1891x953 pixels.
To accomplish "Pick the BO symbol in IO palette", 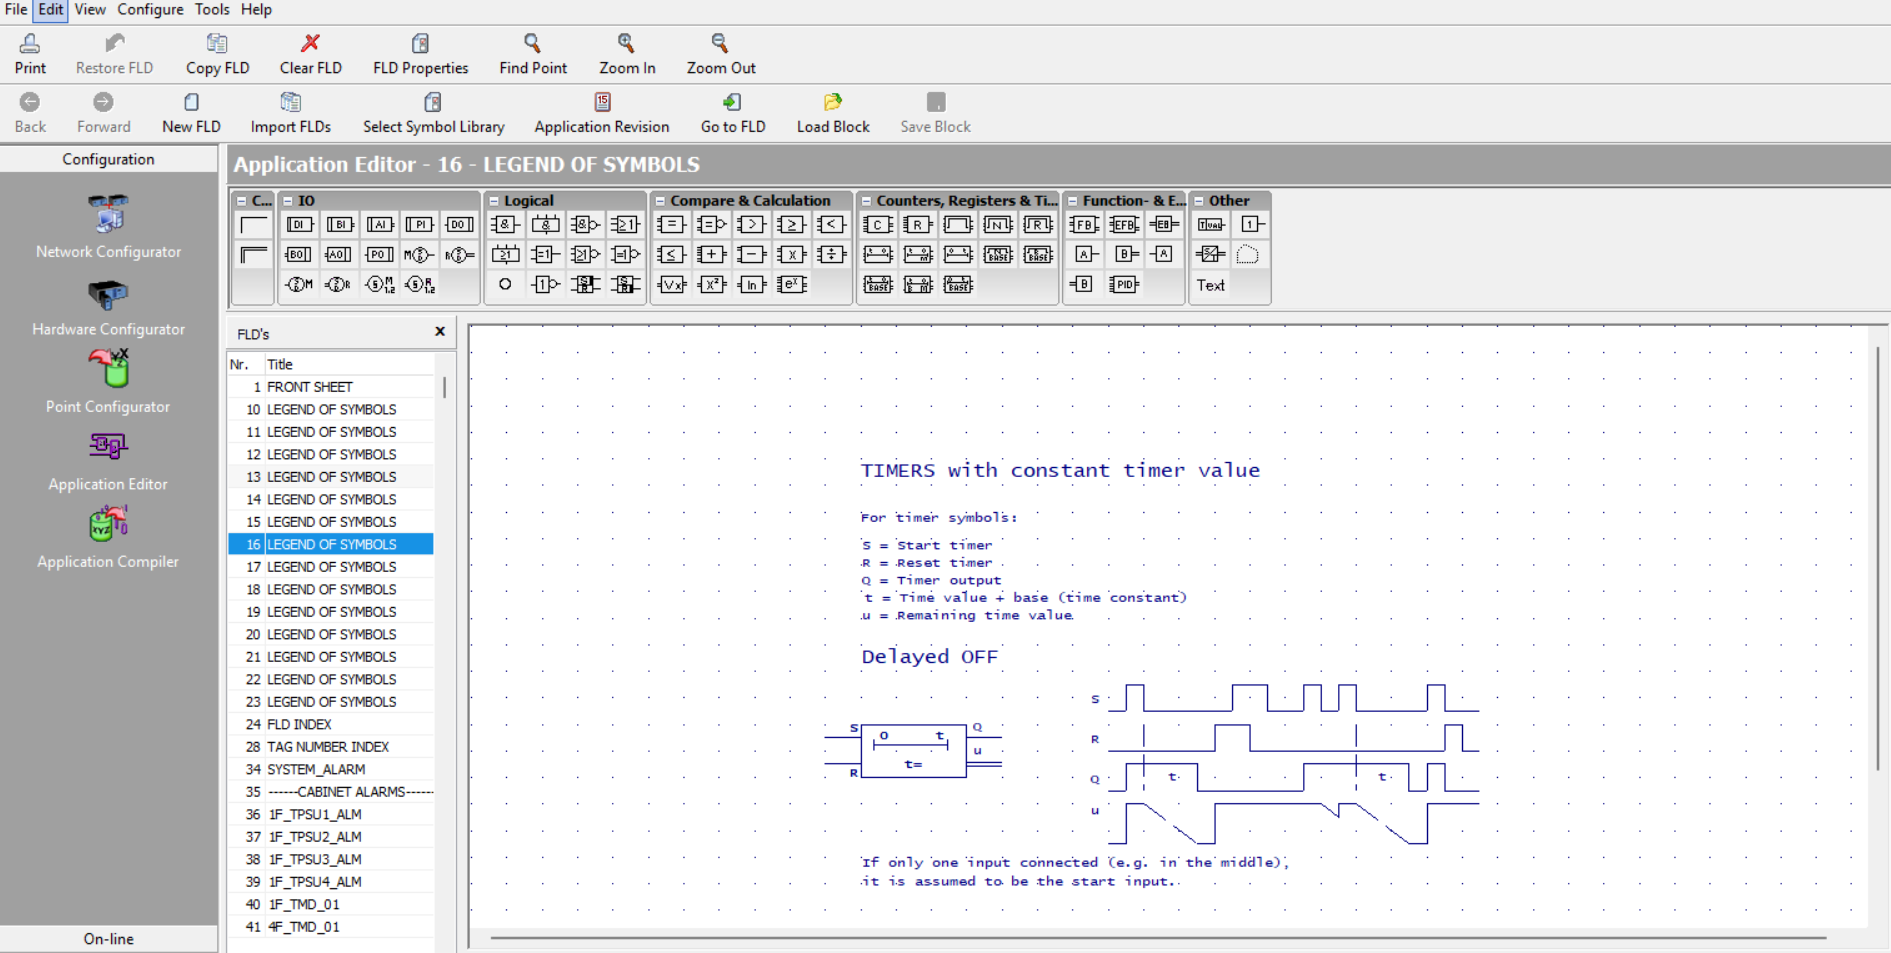I will click(x=298, y=254).
